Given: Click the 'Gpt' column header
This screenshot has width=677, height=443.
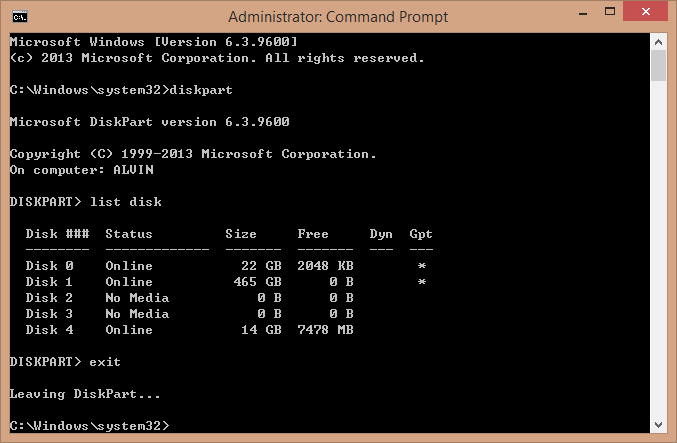Looking at the screenshot, I should [x=421, y=234].
